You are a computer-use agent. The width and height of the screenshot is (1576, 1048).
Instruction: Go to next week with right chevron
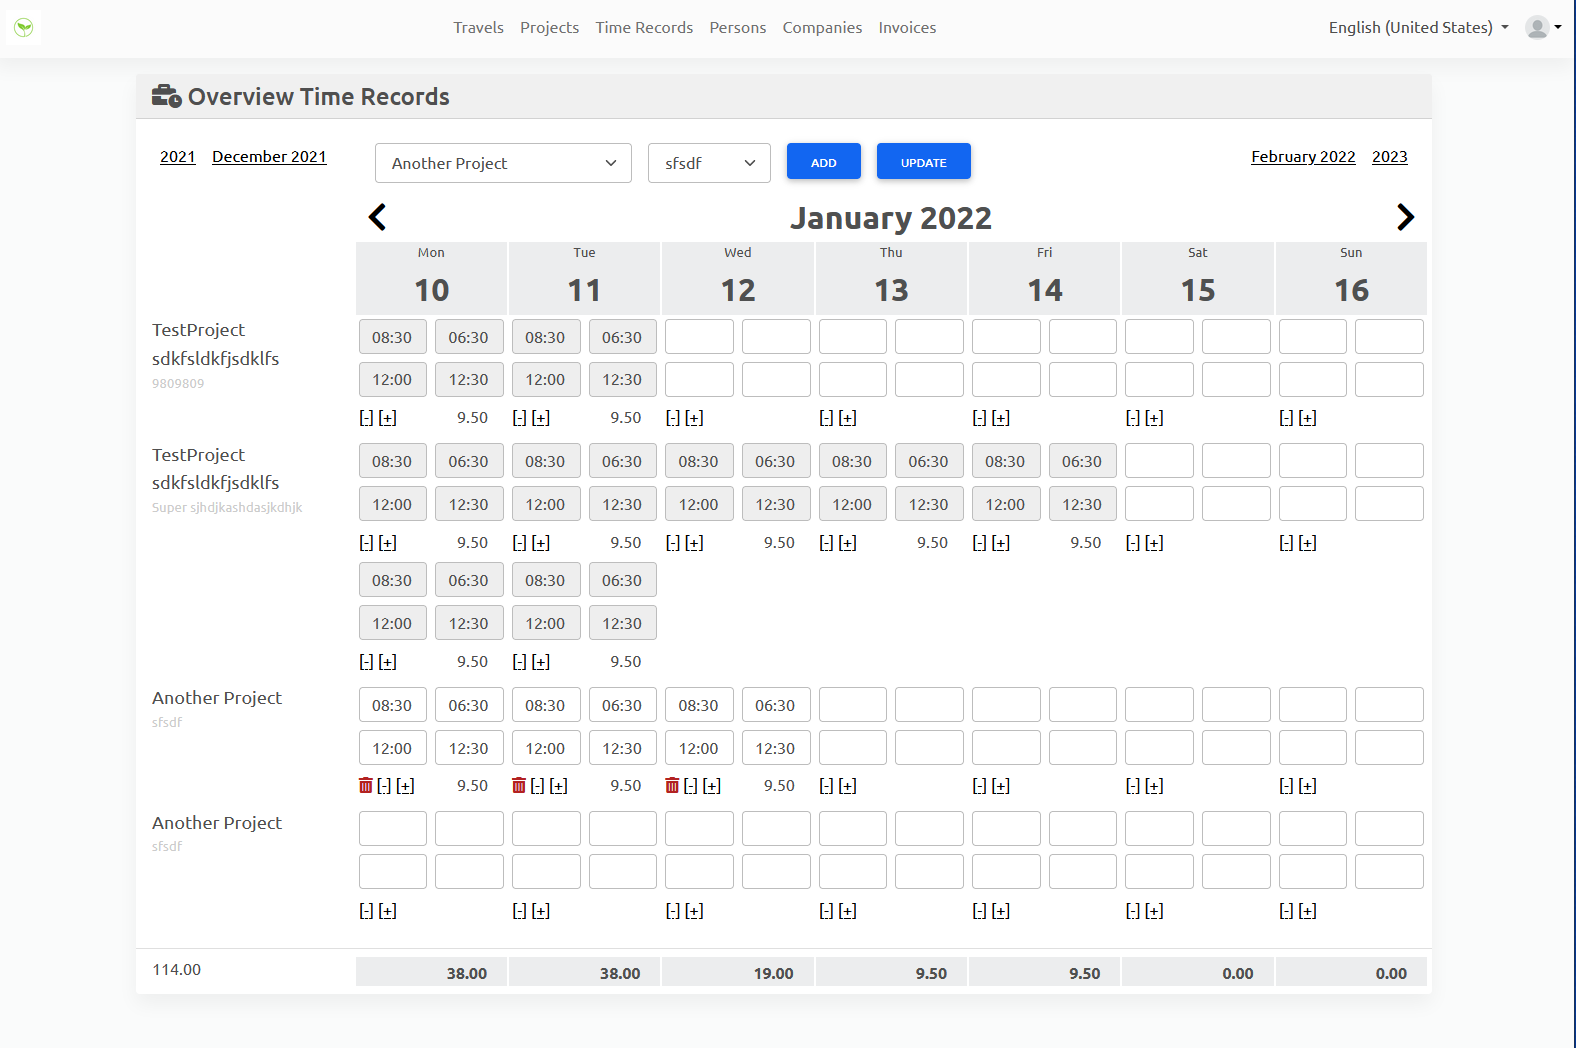click(x=1405, y=217)
